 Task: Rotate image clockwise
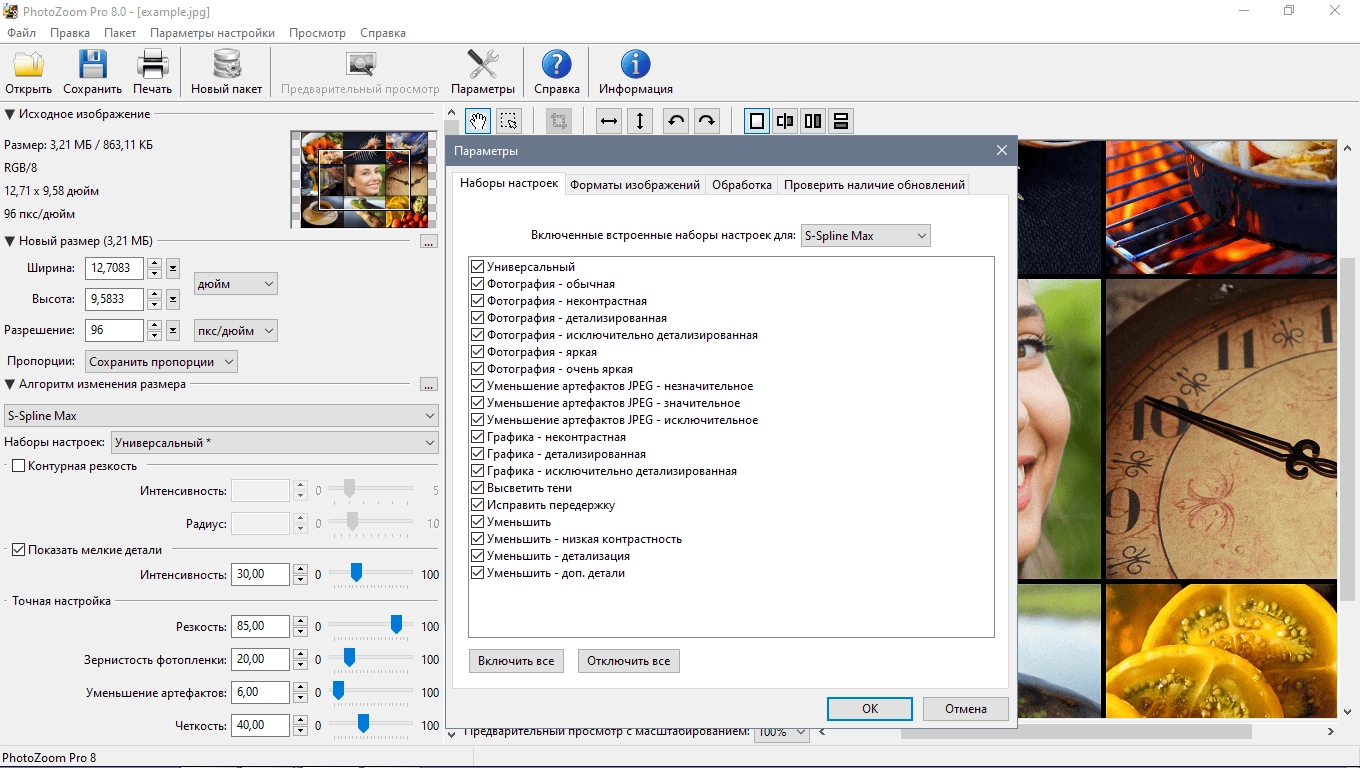[707, 121]
